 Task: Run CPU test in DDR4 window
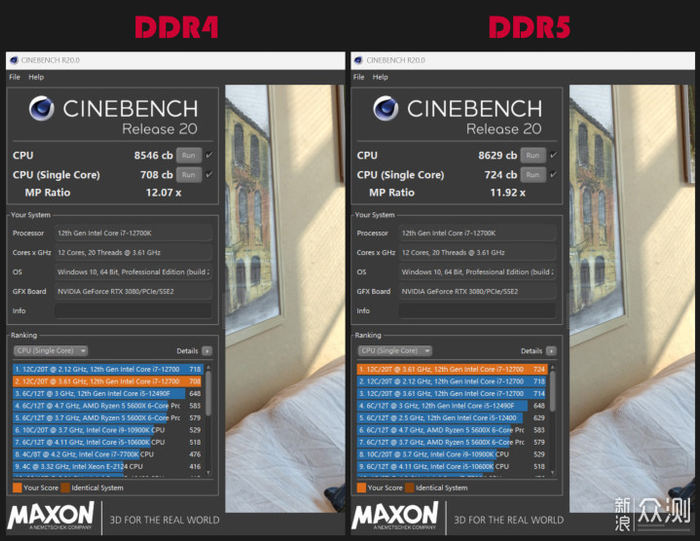tap(189, 155)
